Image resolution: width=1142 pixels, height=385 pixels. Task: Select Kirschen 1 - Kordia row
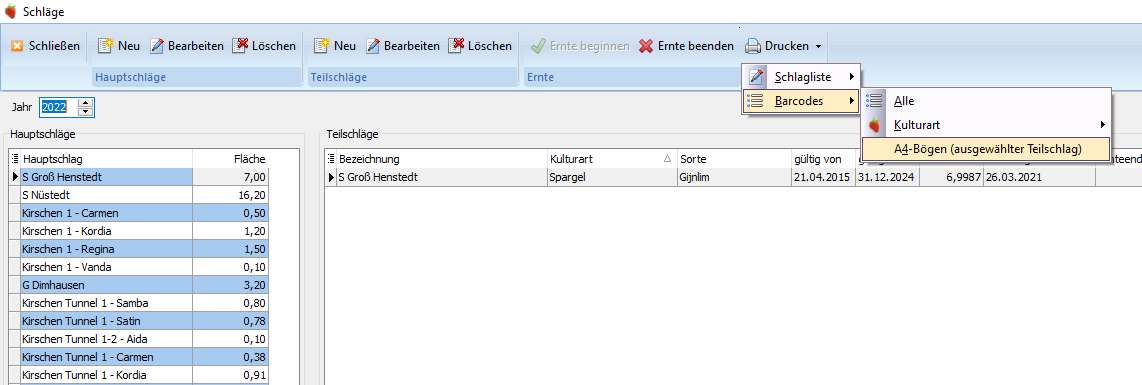(138, 231)
